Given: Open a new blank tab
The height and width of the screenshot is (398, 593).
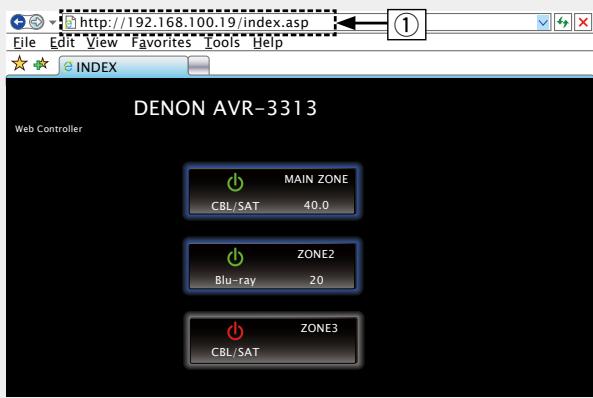Looking at the screenshot, I should pos(199,66).
